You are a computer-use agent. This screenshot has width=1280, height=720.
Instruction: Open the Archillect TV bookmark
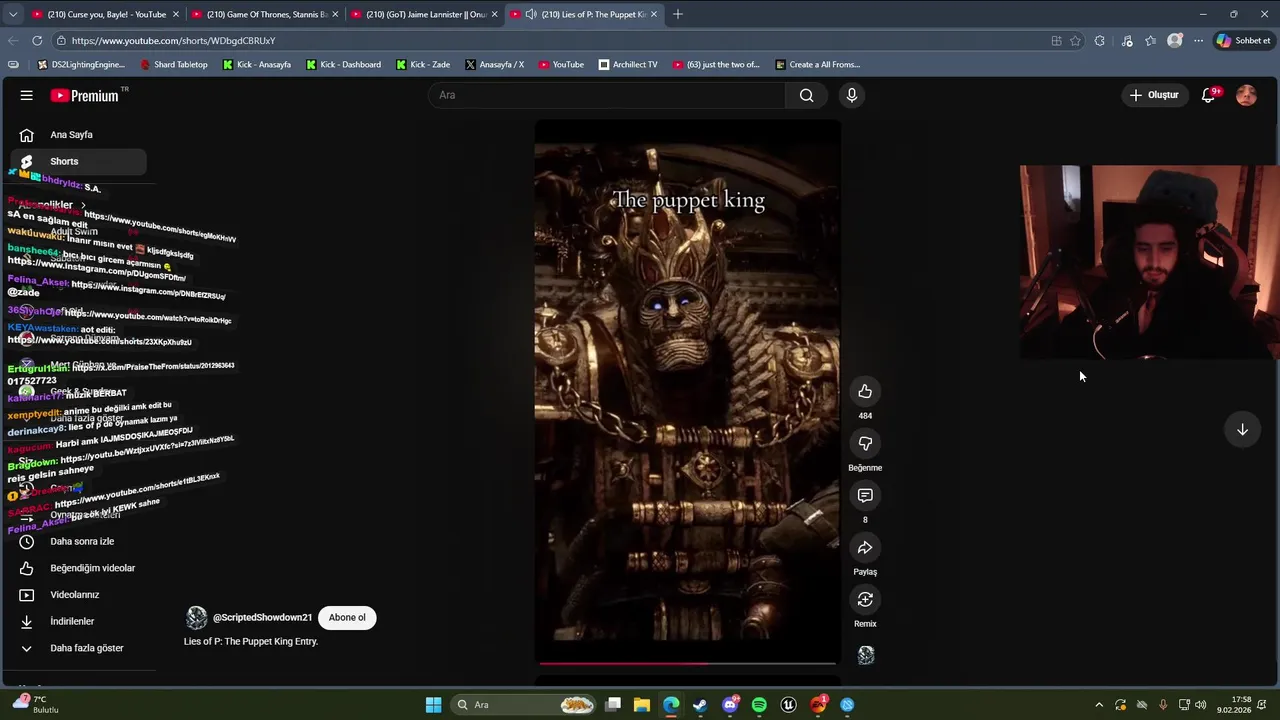coord(628,65)
